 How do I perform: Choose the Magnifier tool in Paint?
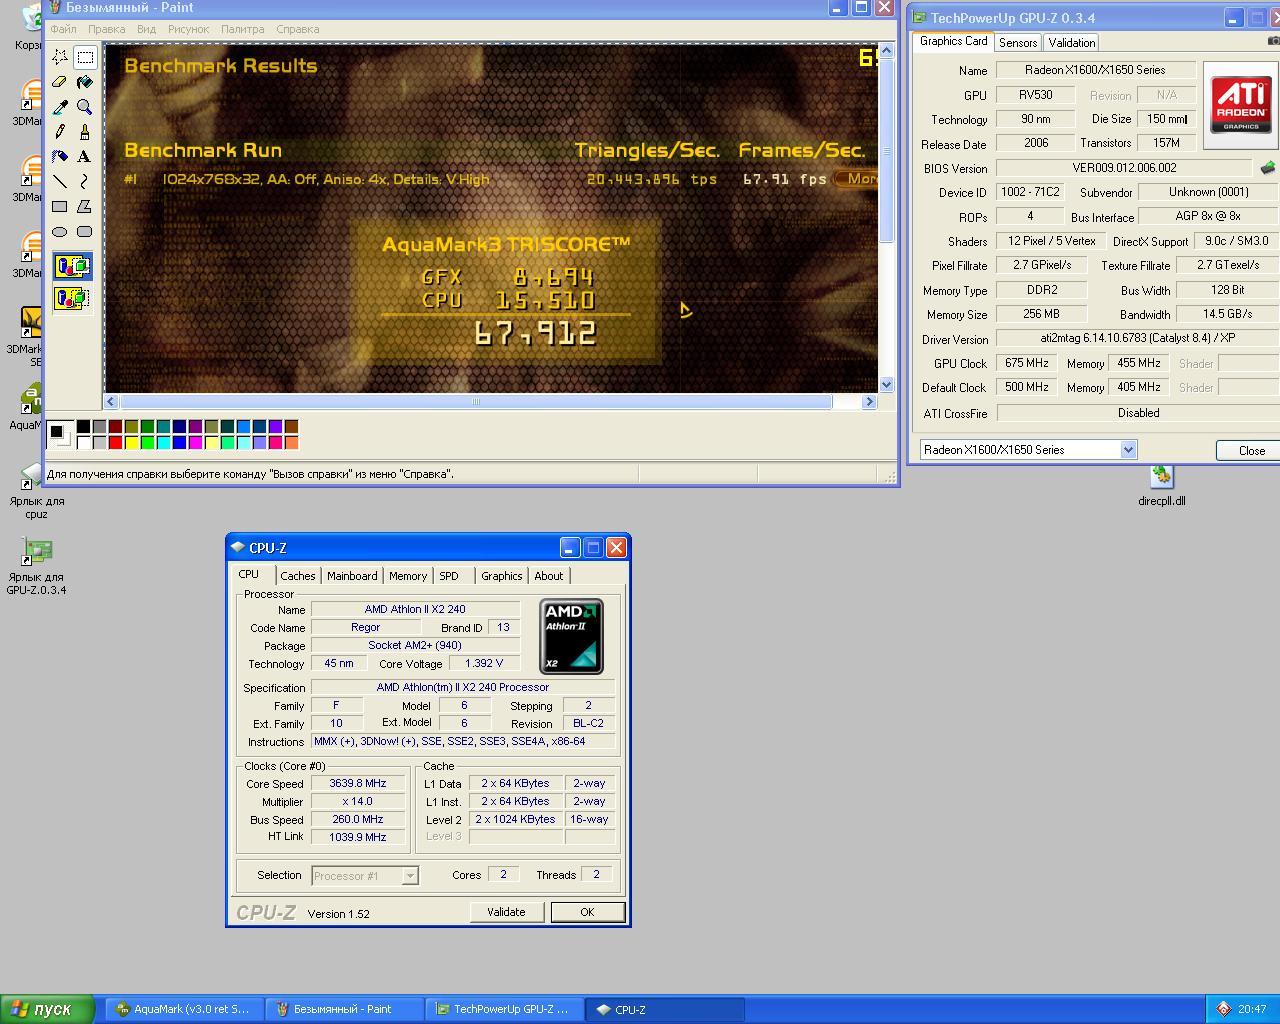pyautogui.click(x=85, y=107)
